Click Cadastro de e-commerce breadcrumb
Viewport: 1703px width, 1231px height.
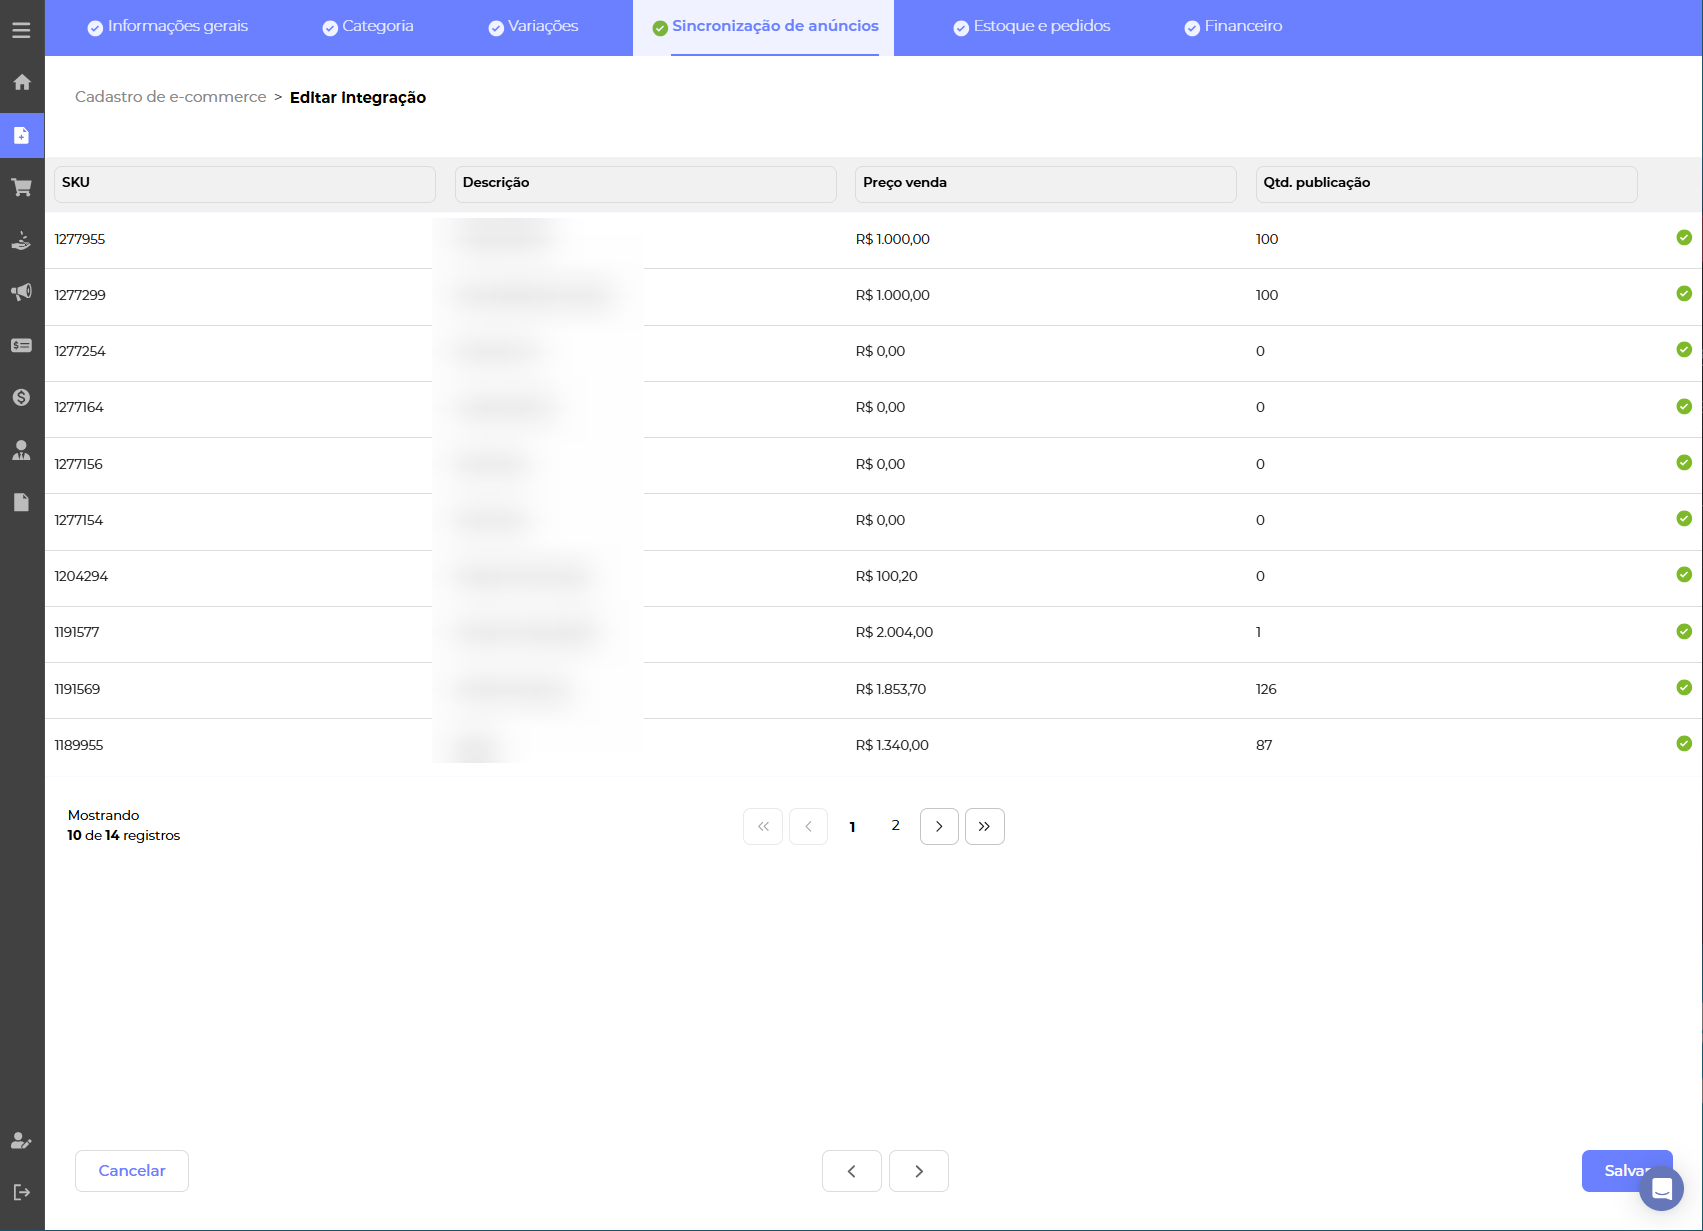click(170, 97)
